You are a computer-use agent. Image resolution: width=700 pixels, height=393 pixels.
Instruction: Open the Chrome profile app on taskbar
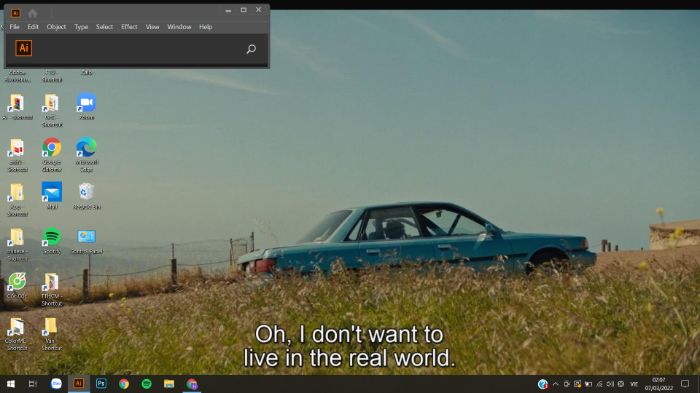click(x=192, y=384)
